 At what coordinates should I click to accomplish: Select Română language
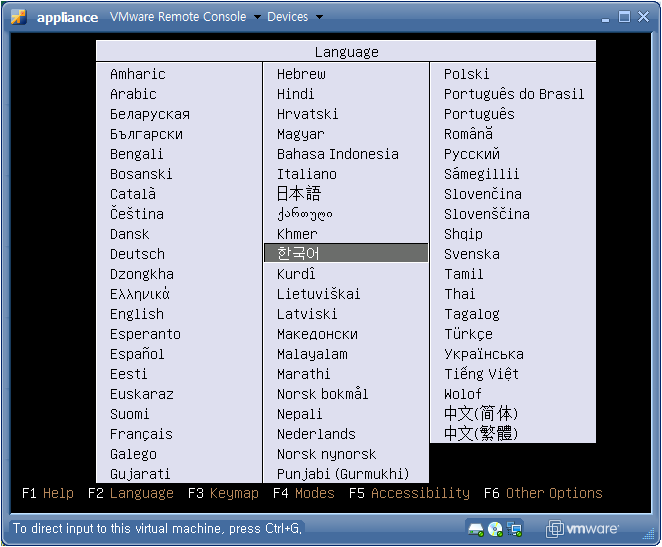(468, 134)
